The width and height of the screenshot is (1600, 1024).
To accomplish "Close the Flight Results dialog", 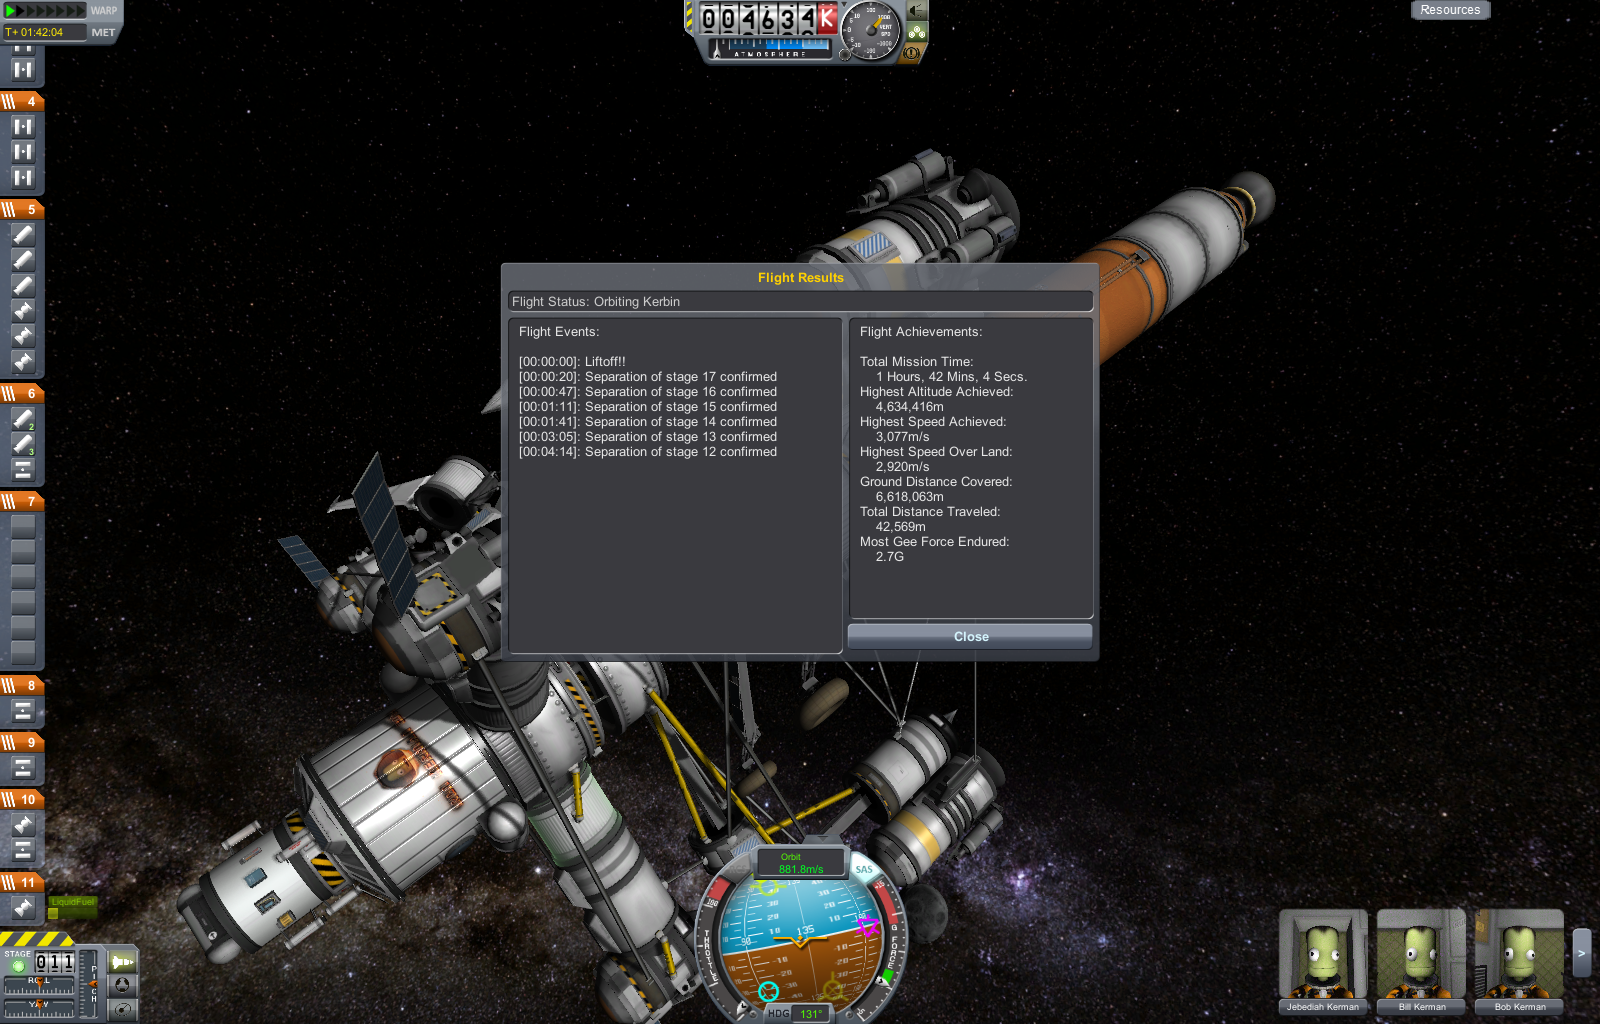I will point(970,636).
